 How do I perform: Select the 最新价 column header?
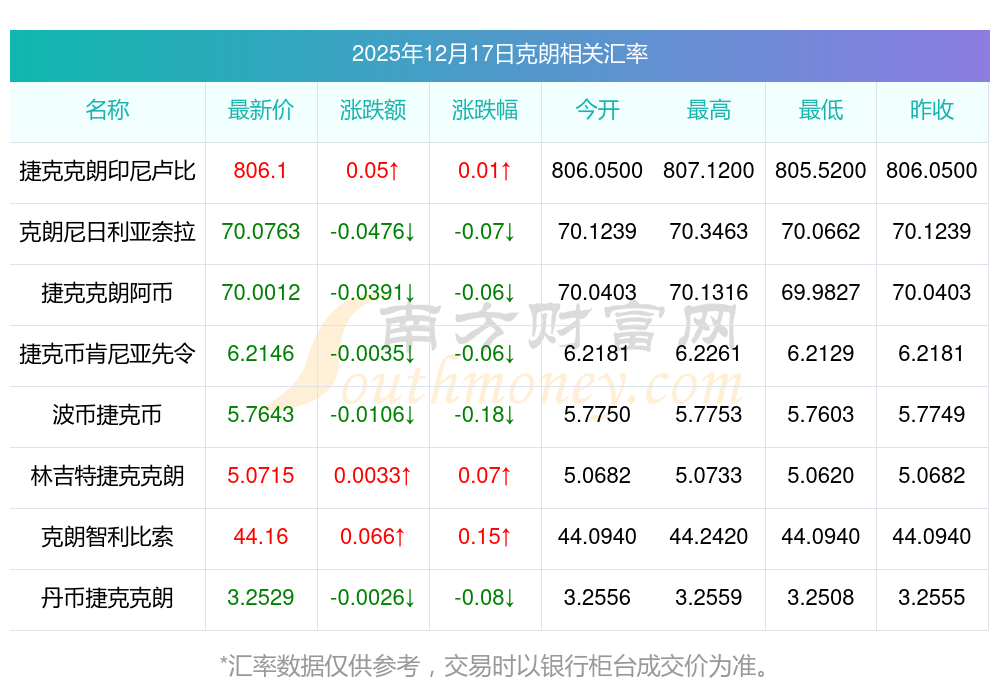click(x=261, y=110)
